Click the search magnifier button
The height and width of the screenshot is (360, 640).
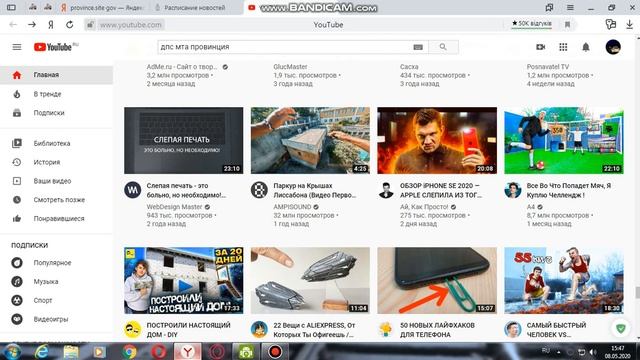443,47
